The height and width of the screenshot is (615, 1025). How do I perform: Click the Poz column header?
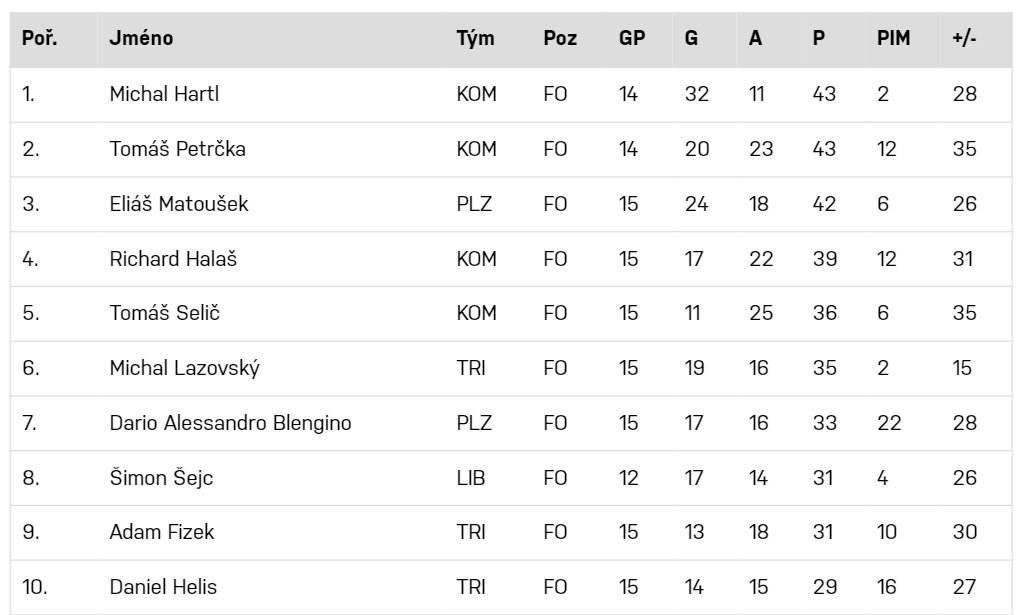560,39
